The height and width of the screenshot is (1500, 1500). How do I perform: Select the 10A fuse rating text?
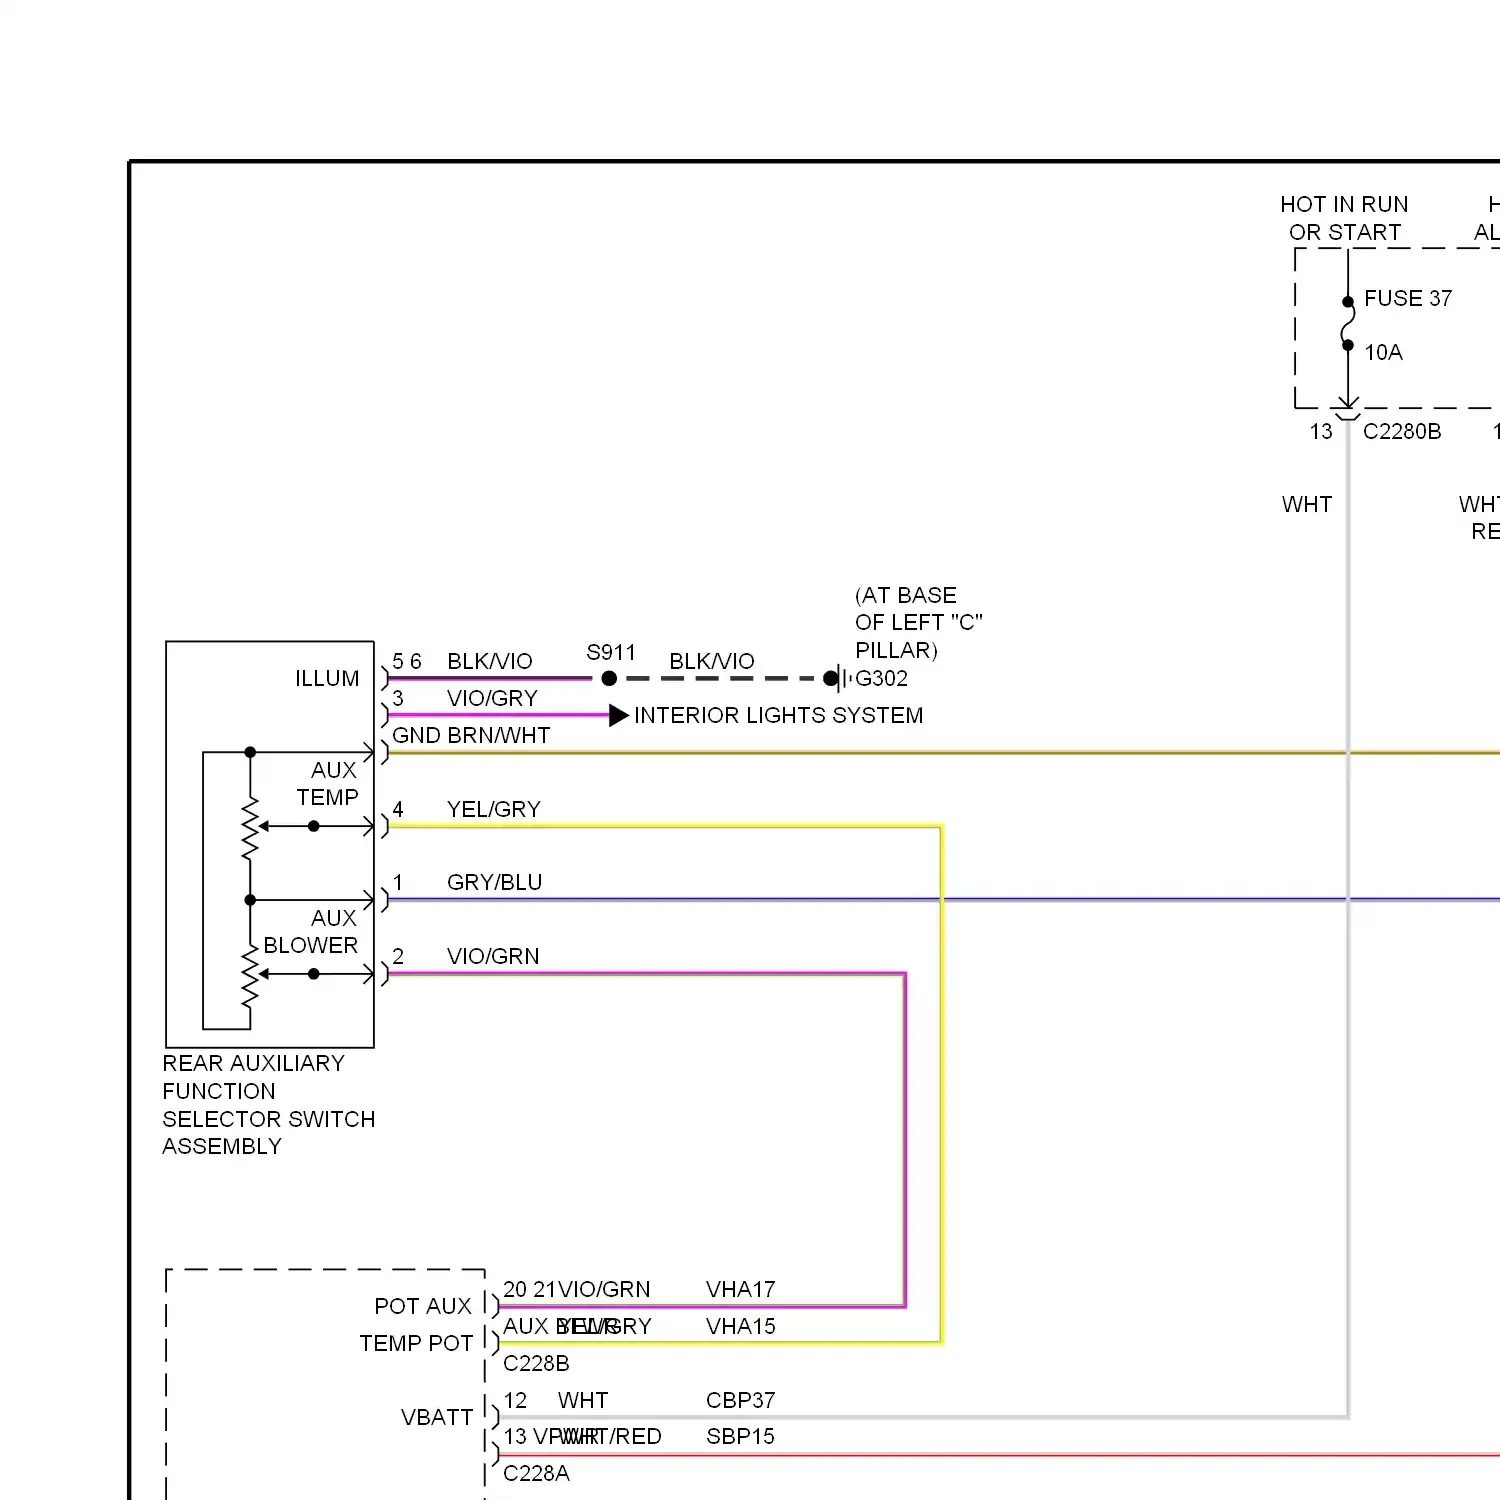[1383, 352]
